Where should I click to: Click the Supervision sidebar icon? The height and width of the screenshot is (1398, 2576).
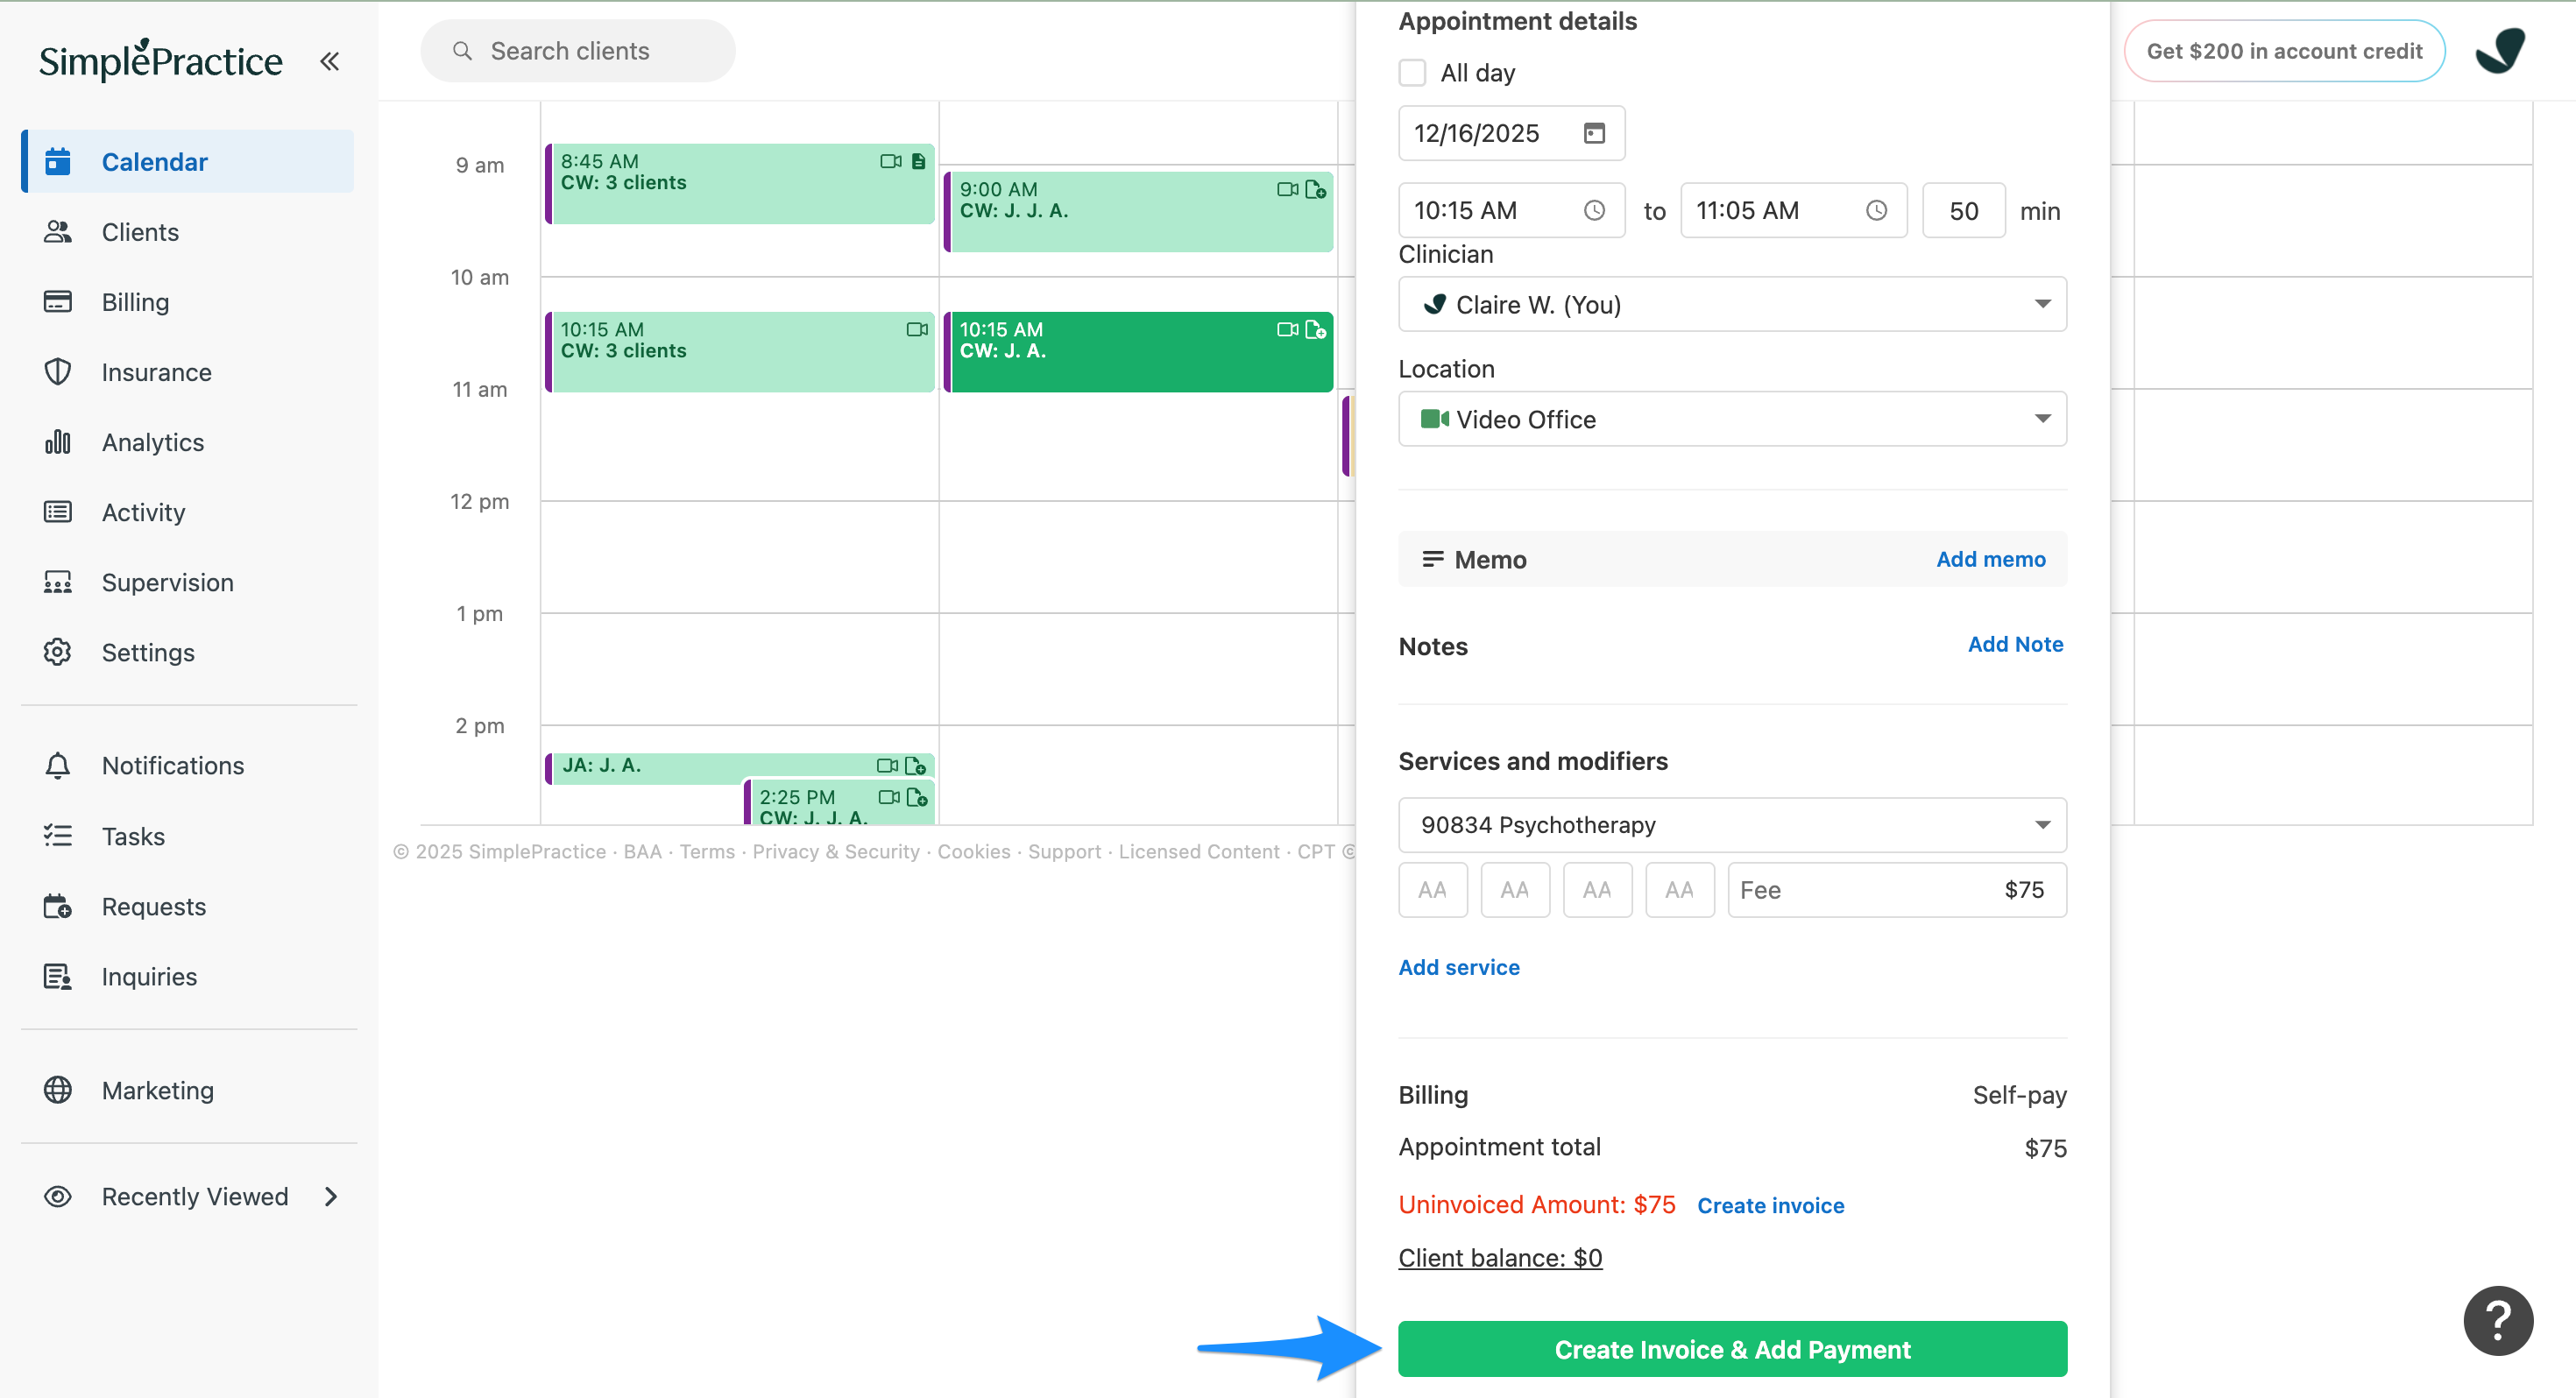[58, 582]
